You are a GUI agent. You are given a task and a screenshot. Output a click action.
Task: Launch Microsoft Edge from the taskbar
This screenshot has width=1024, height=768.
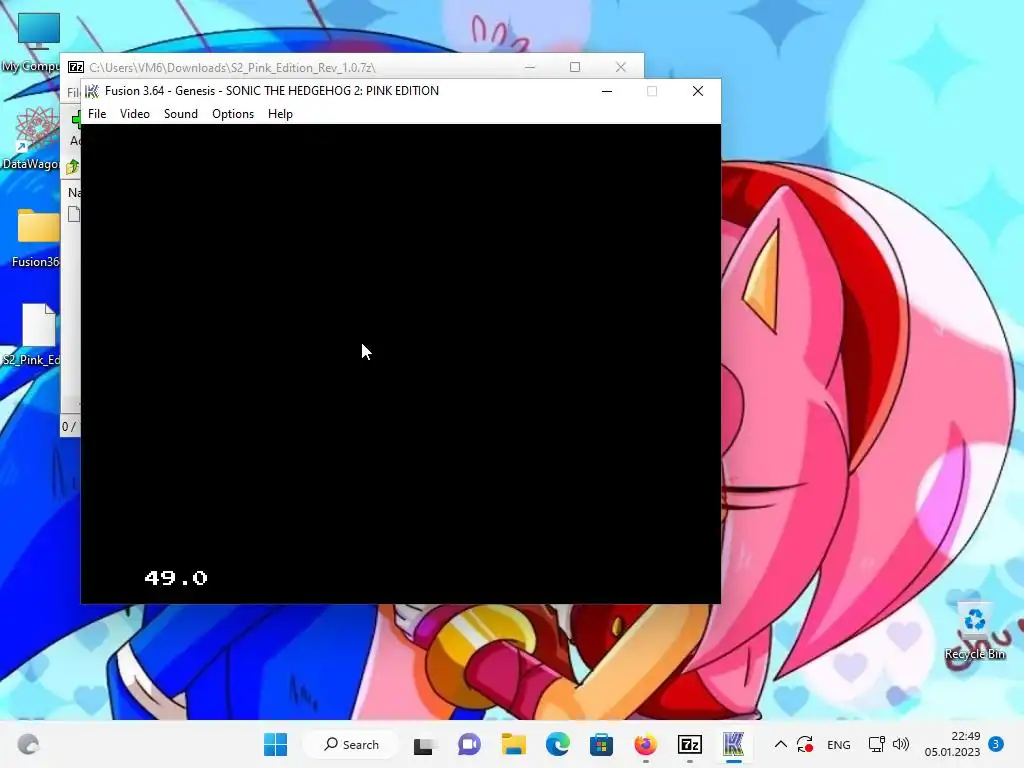558,744
